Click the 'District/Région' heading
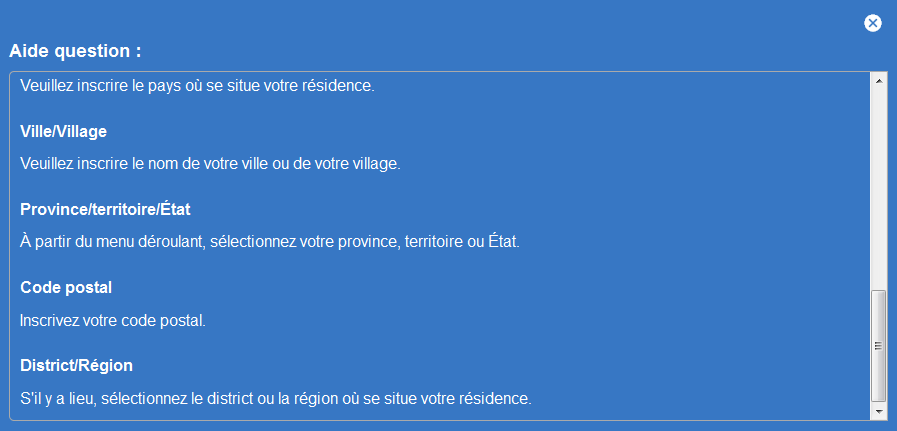The height and width of the screenshot is (431, 897). coord(77,365)
